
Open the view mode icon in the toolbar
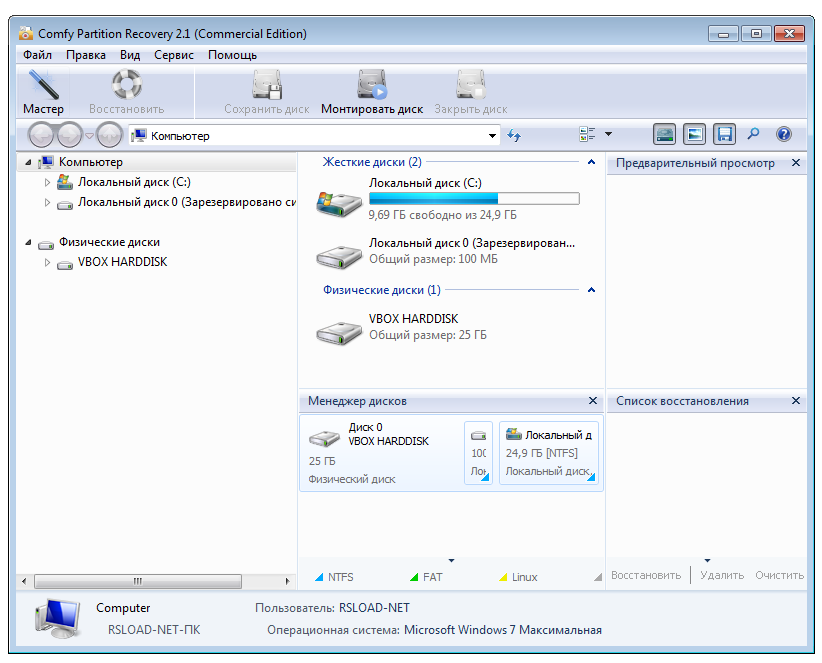pyautogui.click(x=587, y=134)
